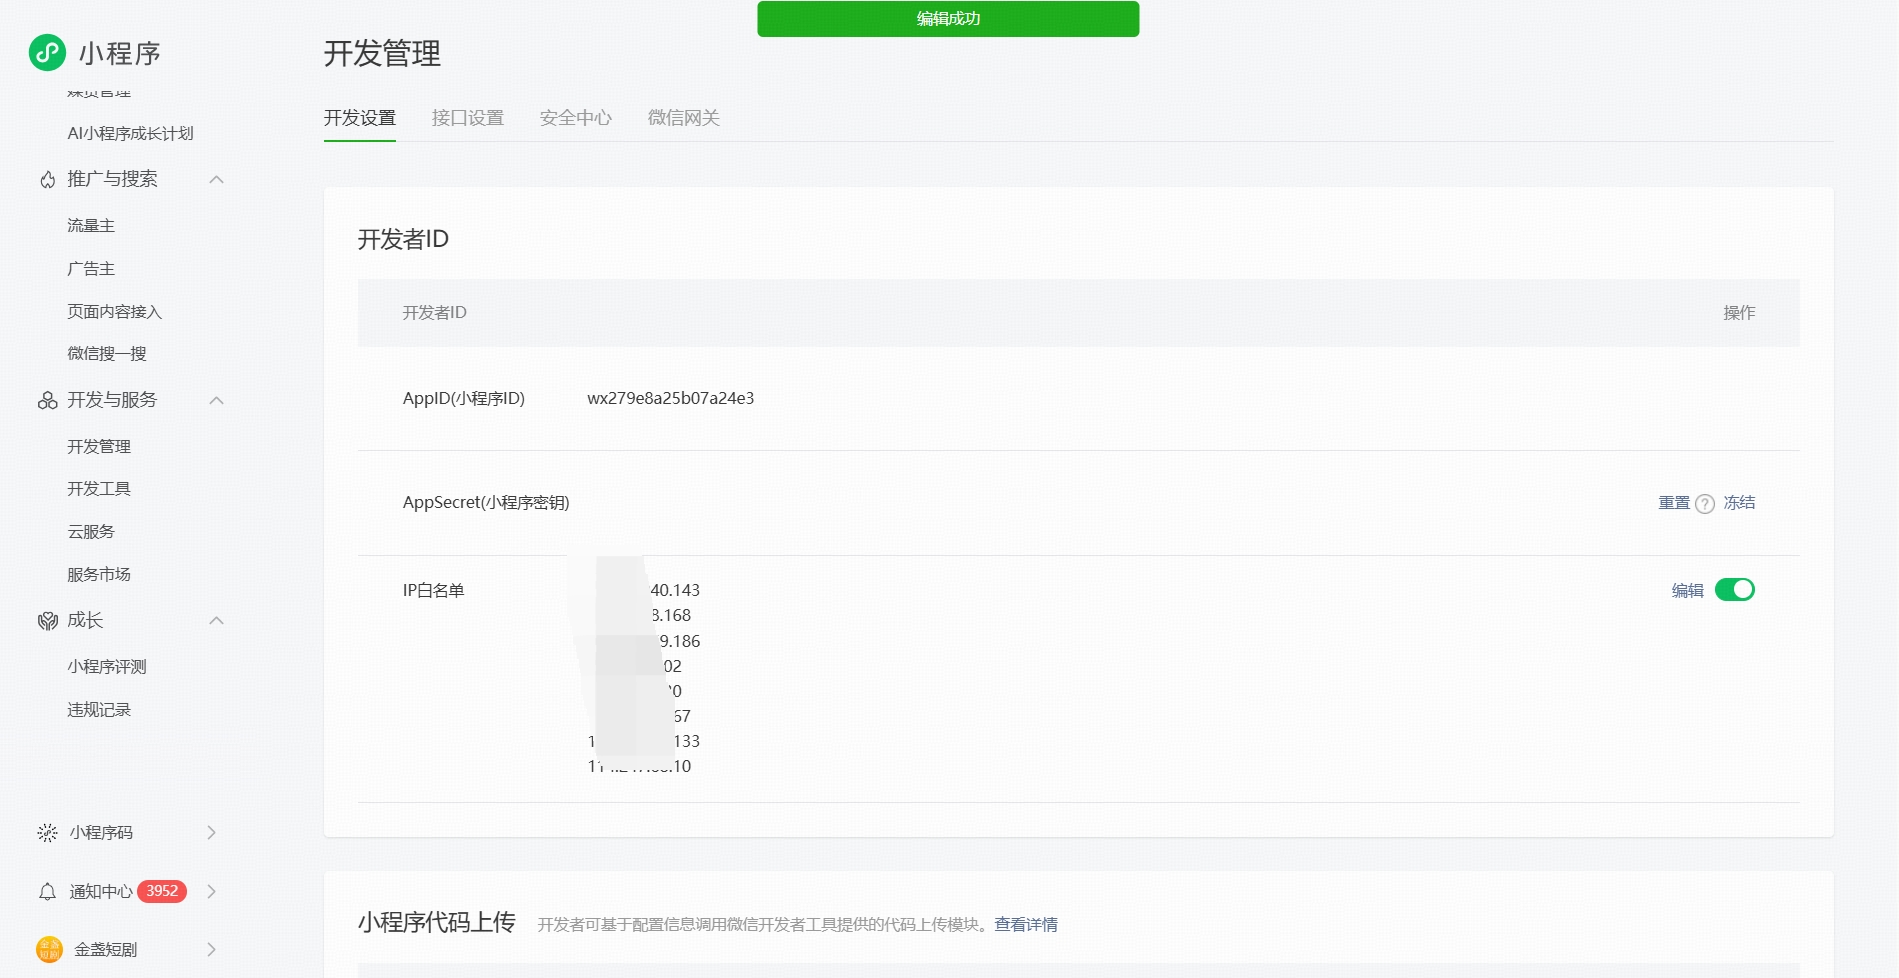Image resolution: width=1899 pixels, height=978 pixels.
Task: Switch to the 接口设置 tab
Action: (468, 118)
